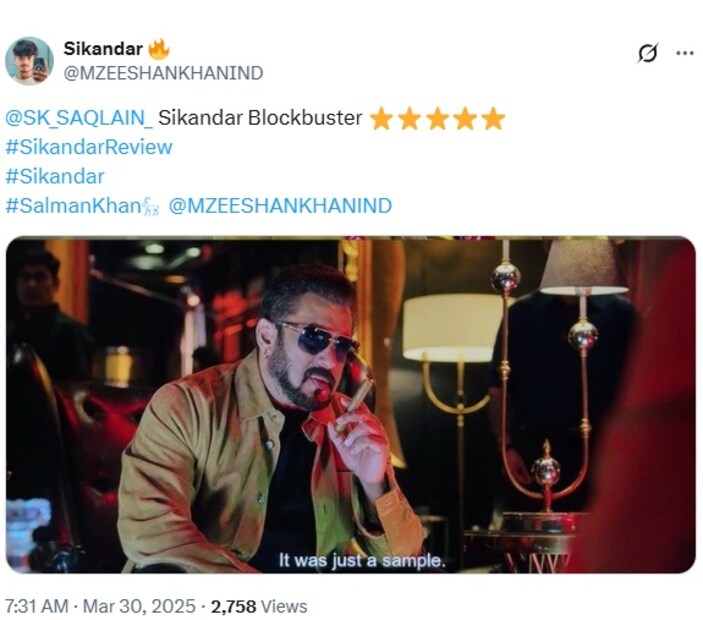Open the @SK_SAQLAIN_ mention
The height and width of the screenshot is (620, 703).
[79, 118]
